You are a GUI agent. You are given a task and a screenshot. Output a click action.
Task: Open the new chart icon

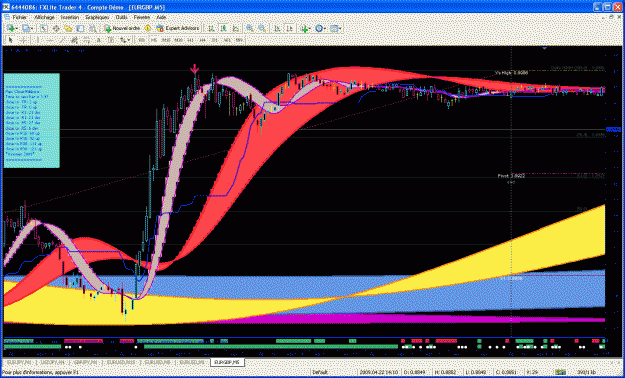pyautogui.click(x=10, y=28)
